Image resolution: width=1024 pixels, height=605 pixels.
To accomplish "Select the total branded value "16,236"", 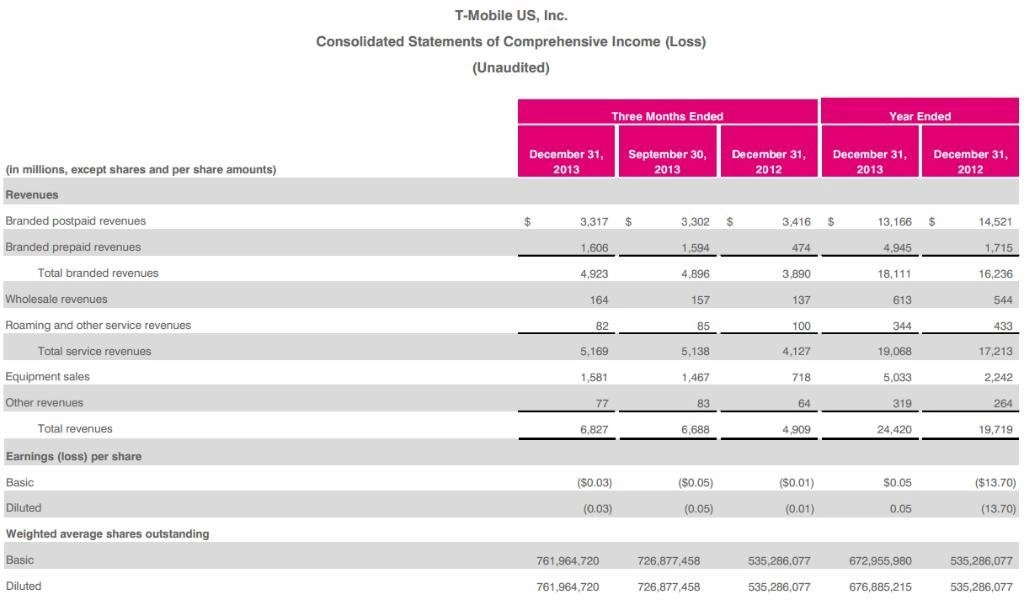I will tap(995, 274).
